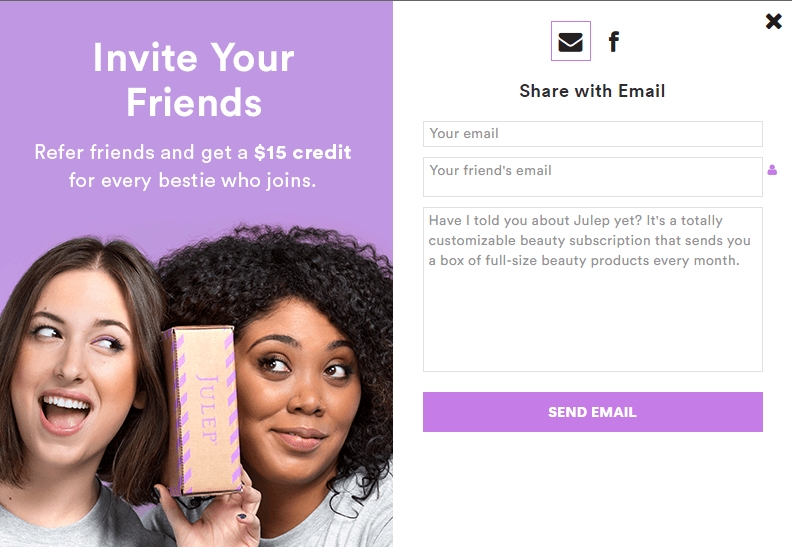The image size is (792, 547).
Task: Click the Invite Your Friends heading
Action: [x=194, y=79]
